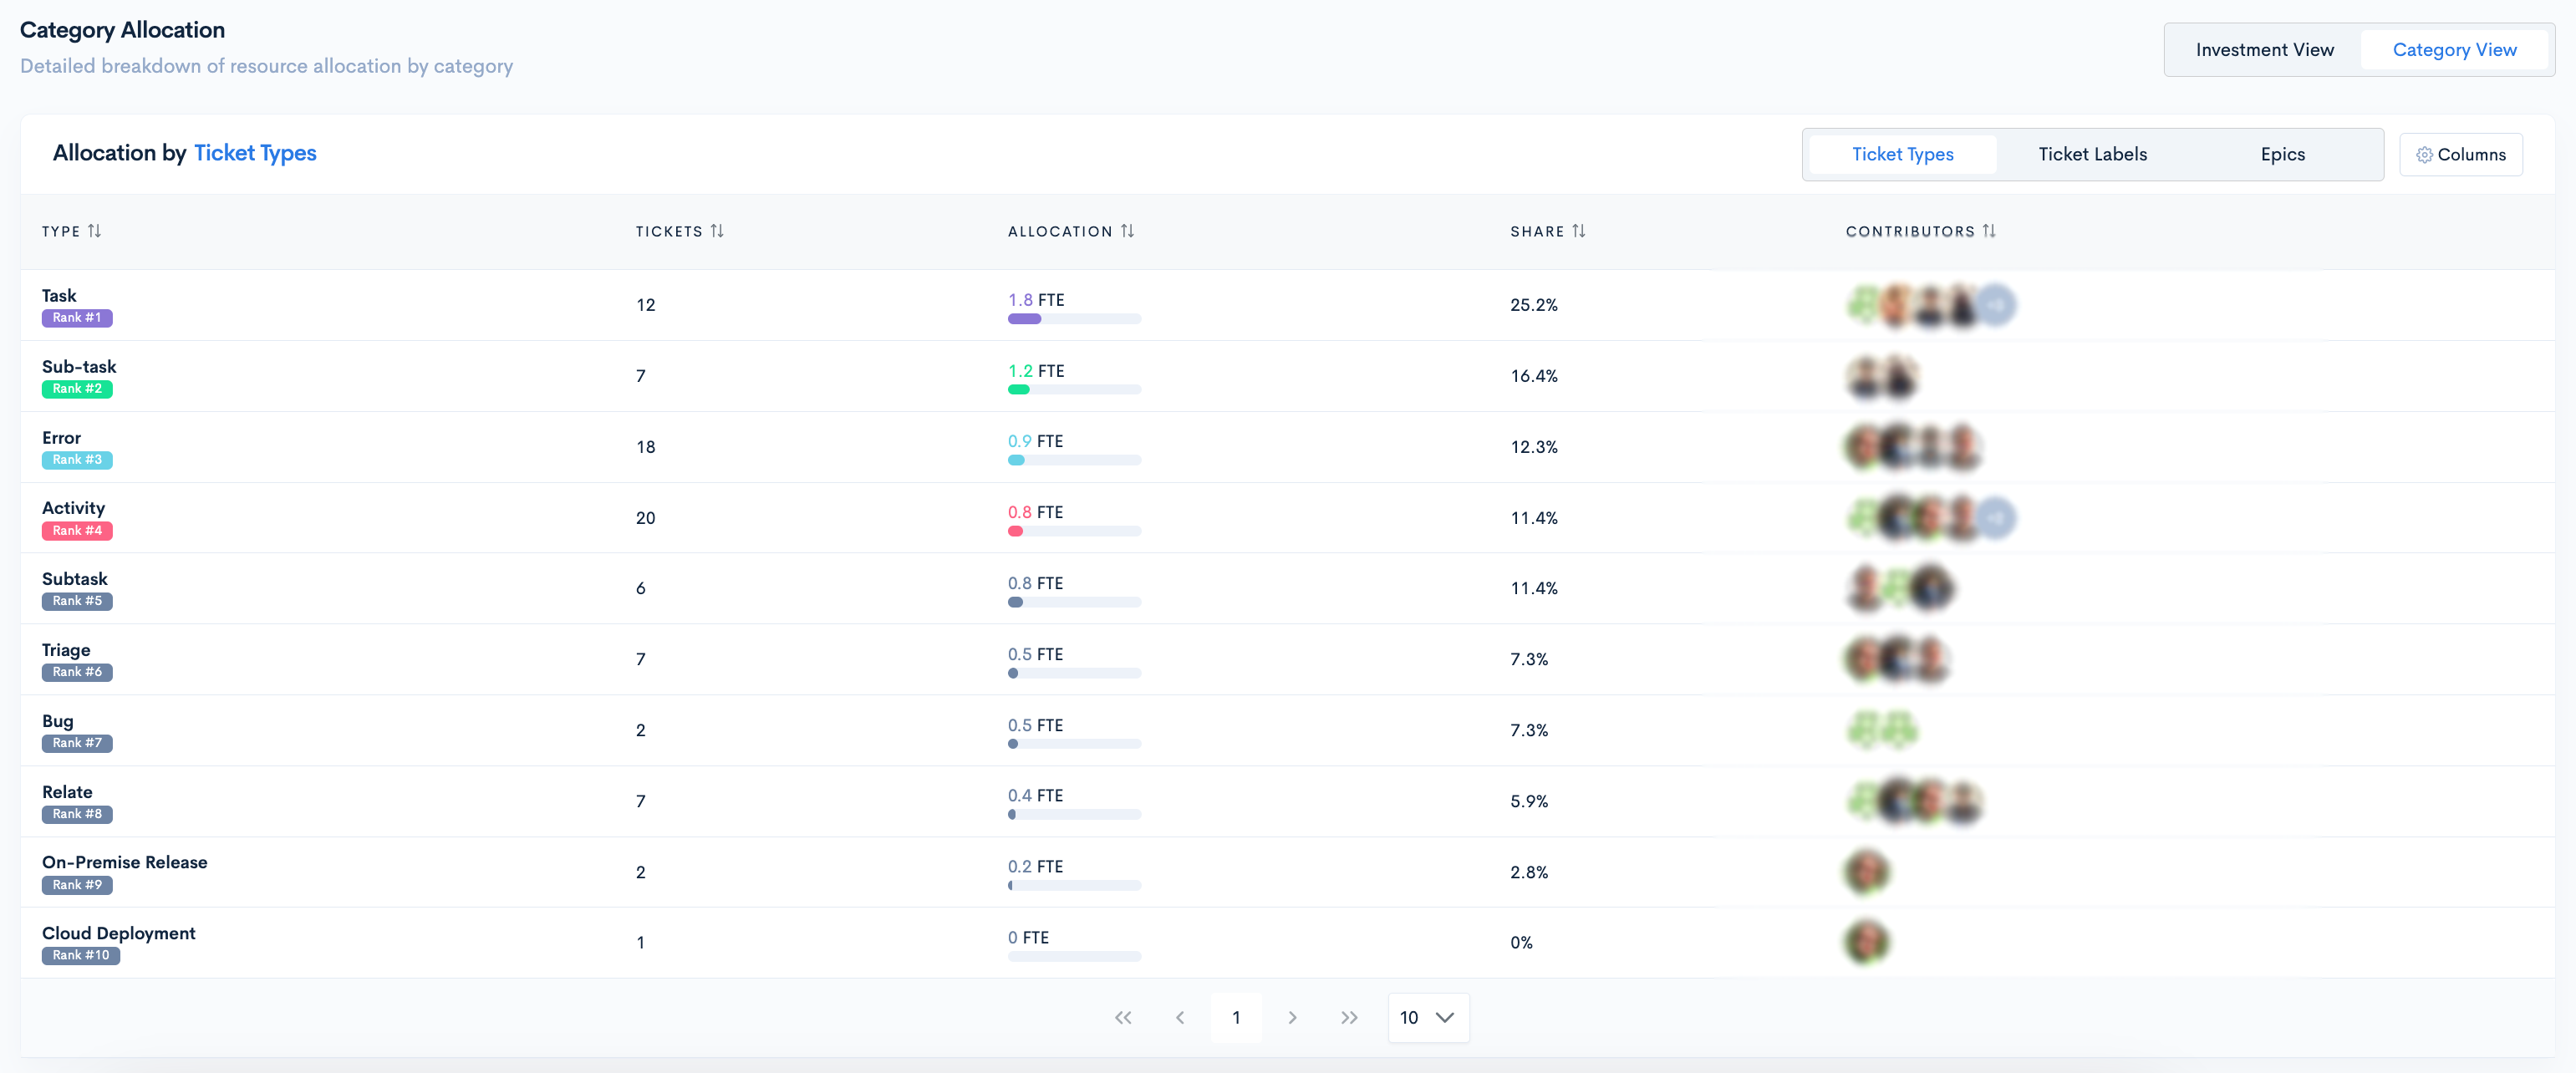Click page number 1 button
The image size is (2576, 1073).
pyautogui.click(x=1236, y=1018)
